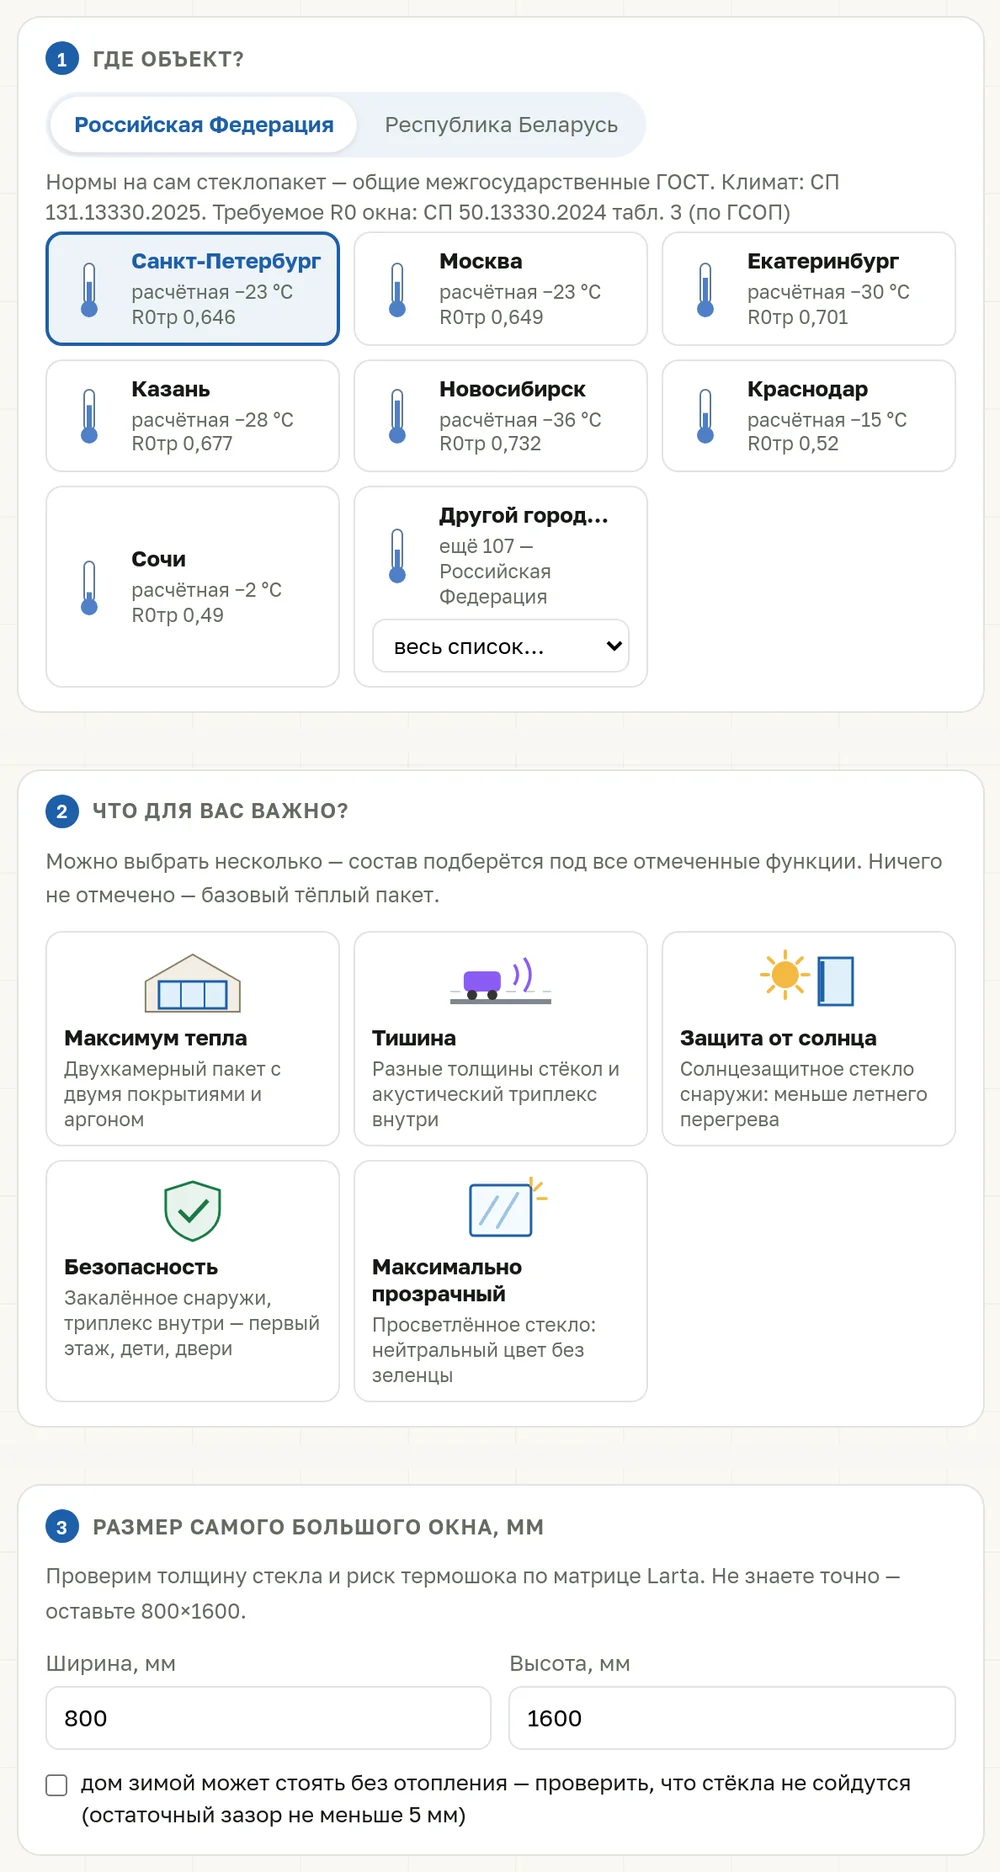Click the green shield checkmark icon for Безопасность
The width and height of the screenshot is (1000, 1872).
[193, 1211]
